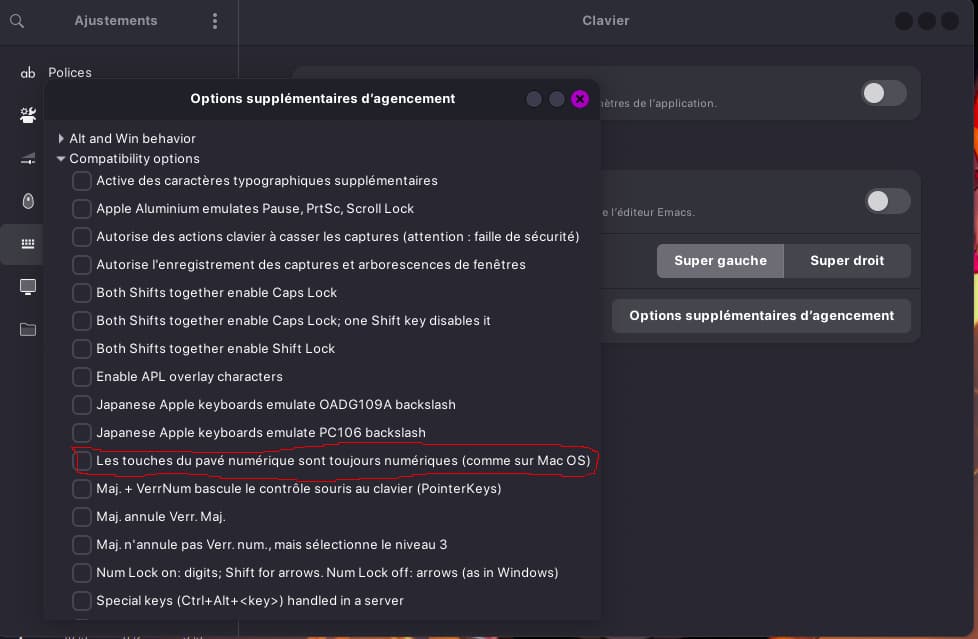Check 'Les touches du pavé numérique' option

point(82,461)
